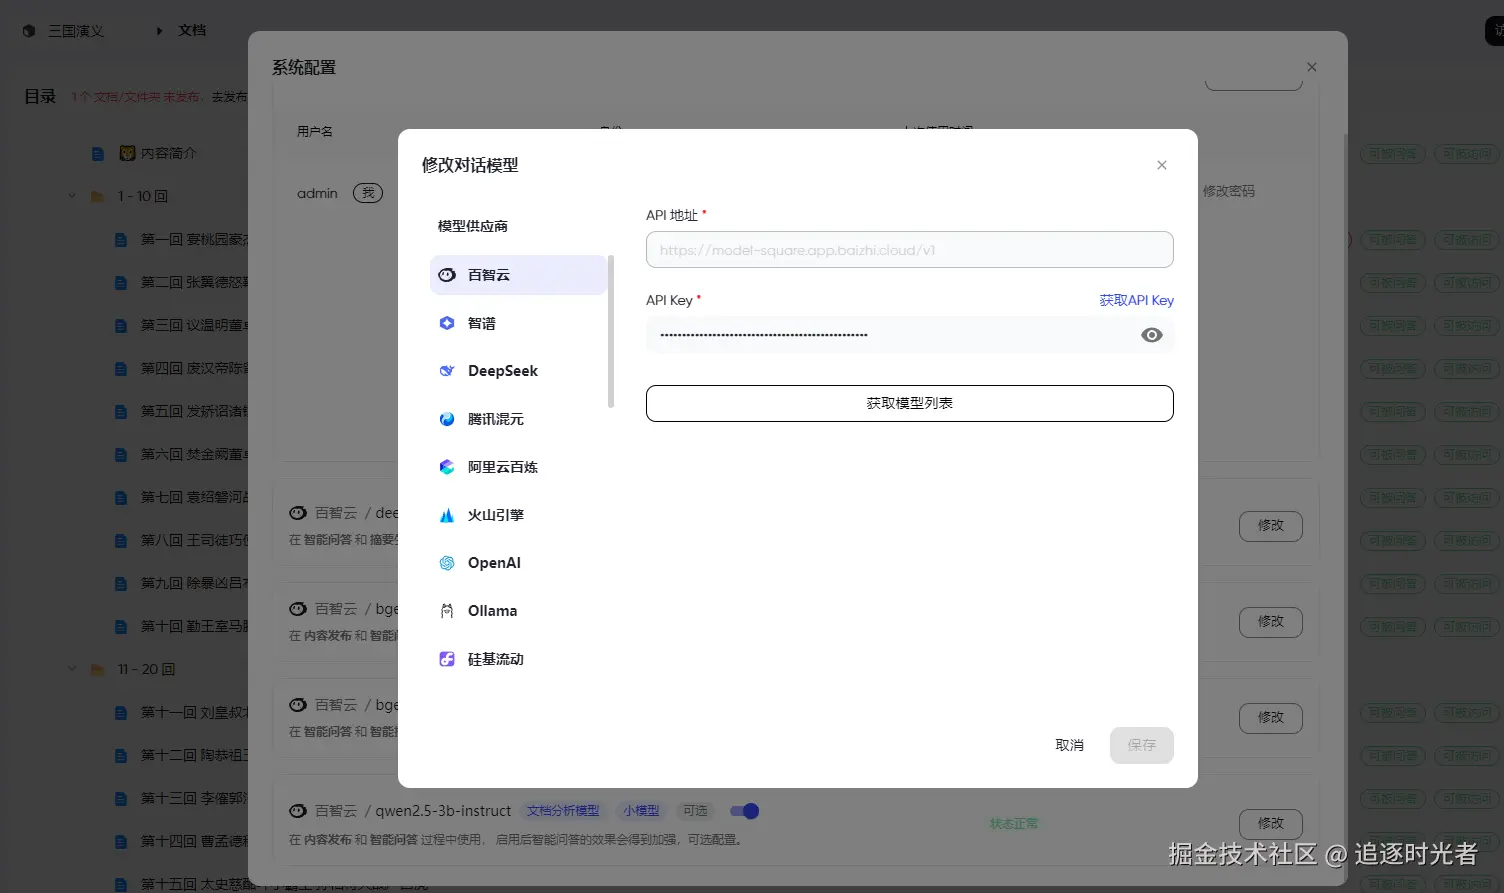Screen dimensions: 1504x893
Task: Open 第十四回 document in tree
Action: coord(194,841)
